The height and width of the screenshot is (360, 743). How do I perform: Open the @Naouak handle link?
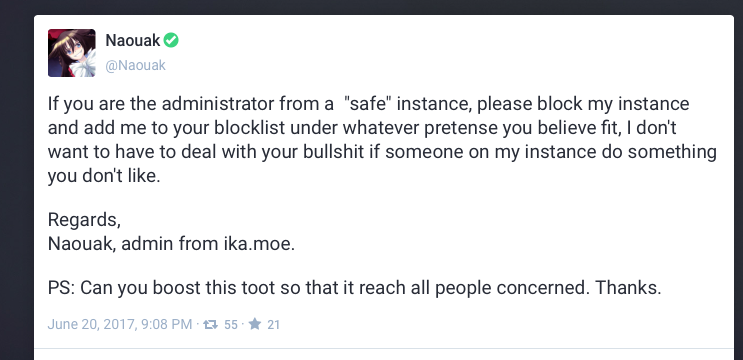pyautogui.click(x=136, y=65)
